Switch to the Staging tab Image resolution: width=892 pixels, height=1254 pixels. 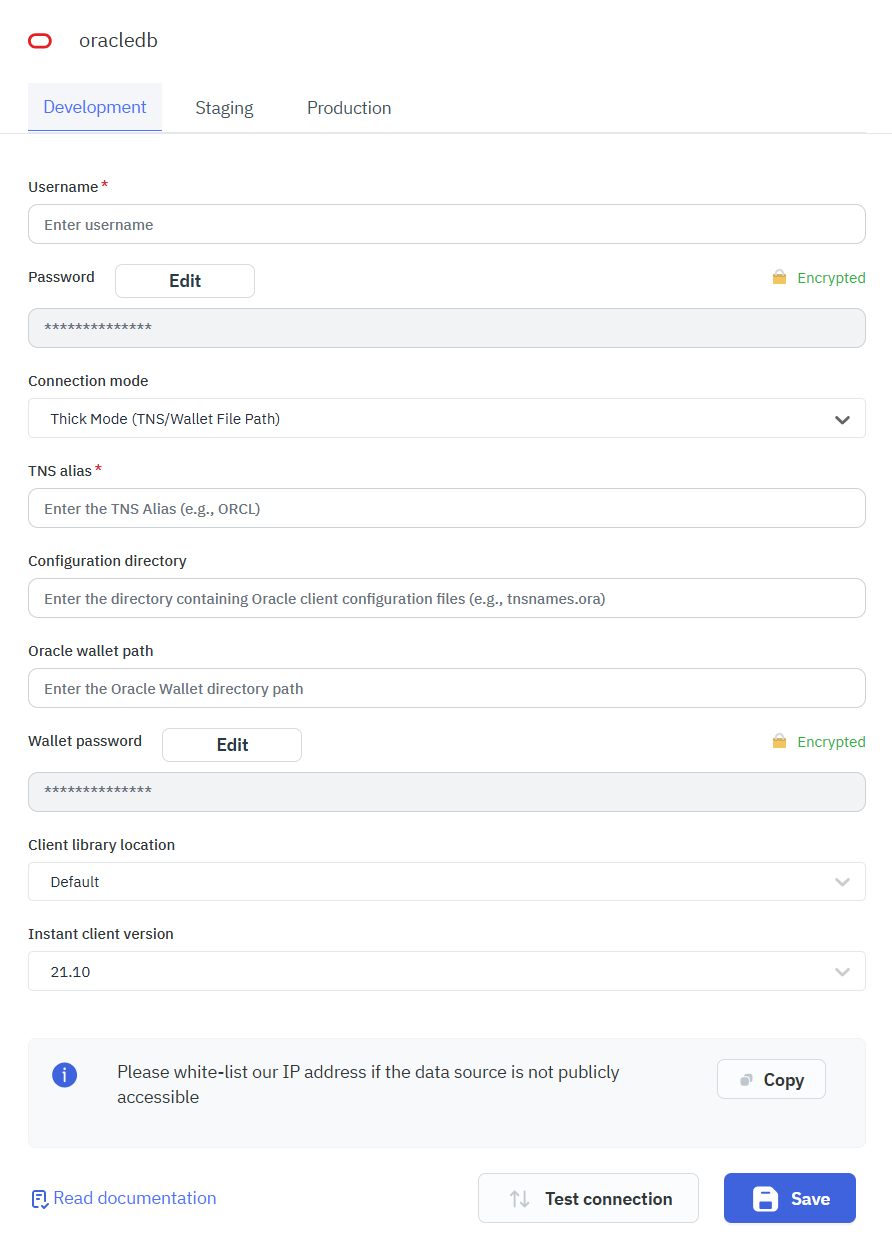224,108
